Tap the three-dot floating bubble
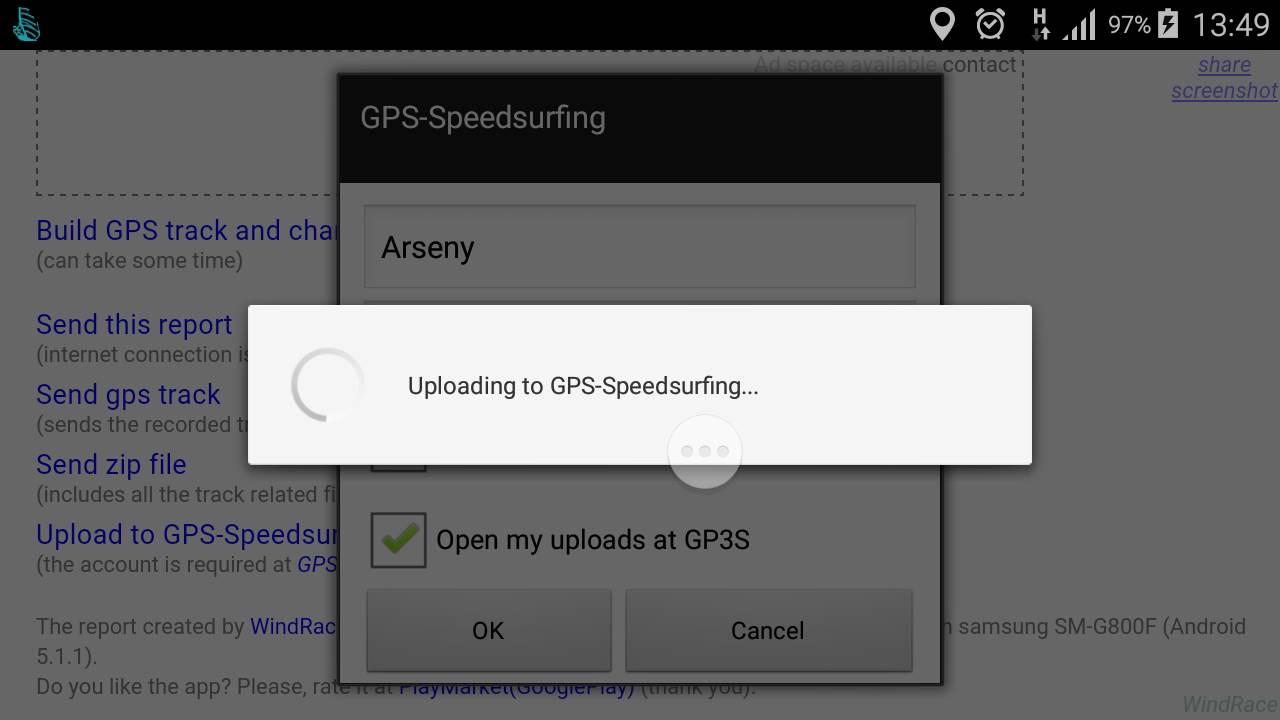Viewport: 1280px width, 720px height. [x=705, y=452]
